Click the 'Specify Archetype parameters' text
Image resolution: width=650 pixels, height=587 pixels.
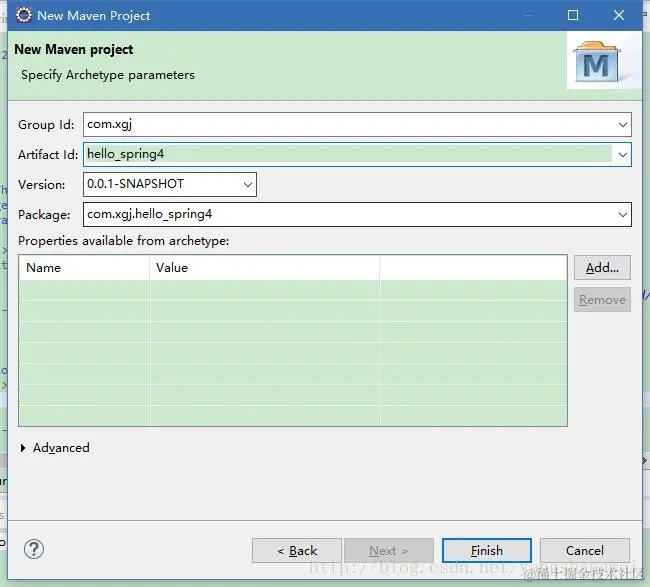pos(108,75)
